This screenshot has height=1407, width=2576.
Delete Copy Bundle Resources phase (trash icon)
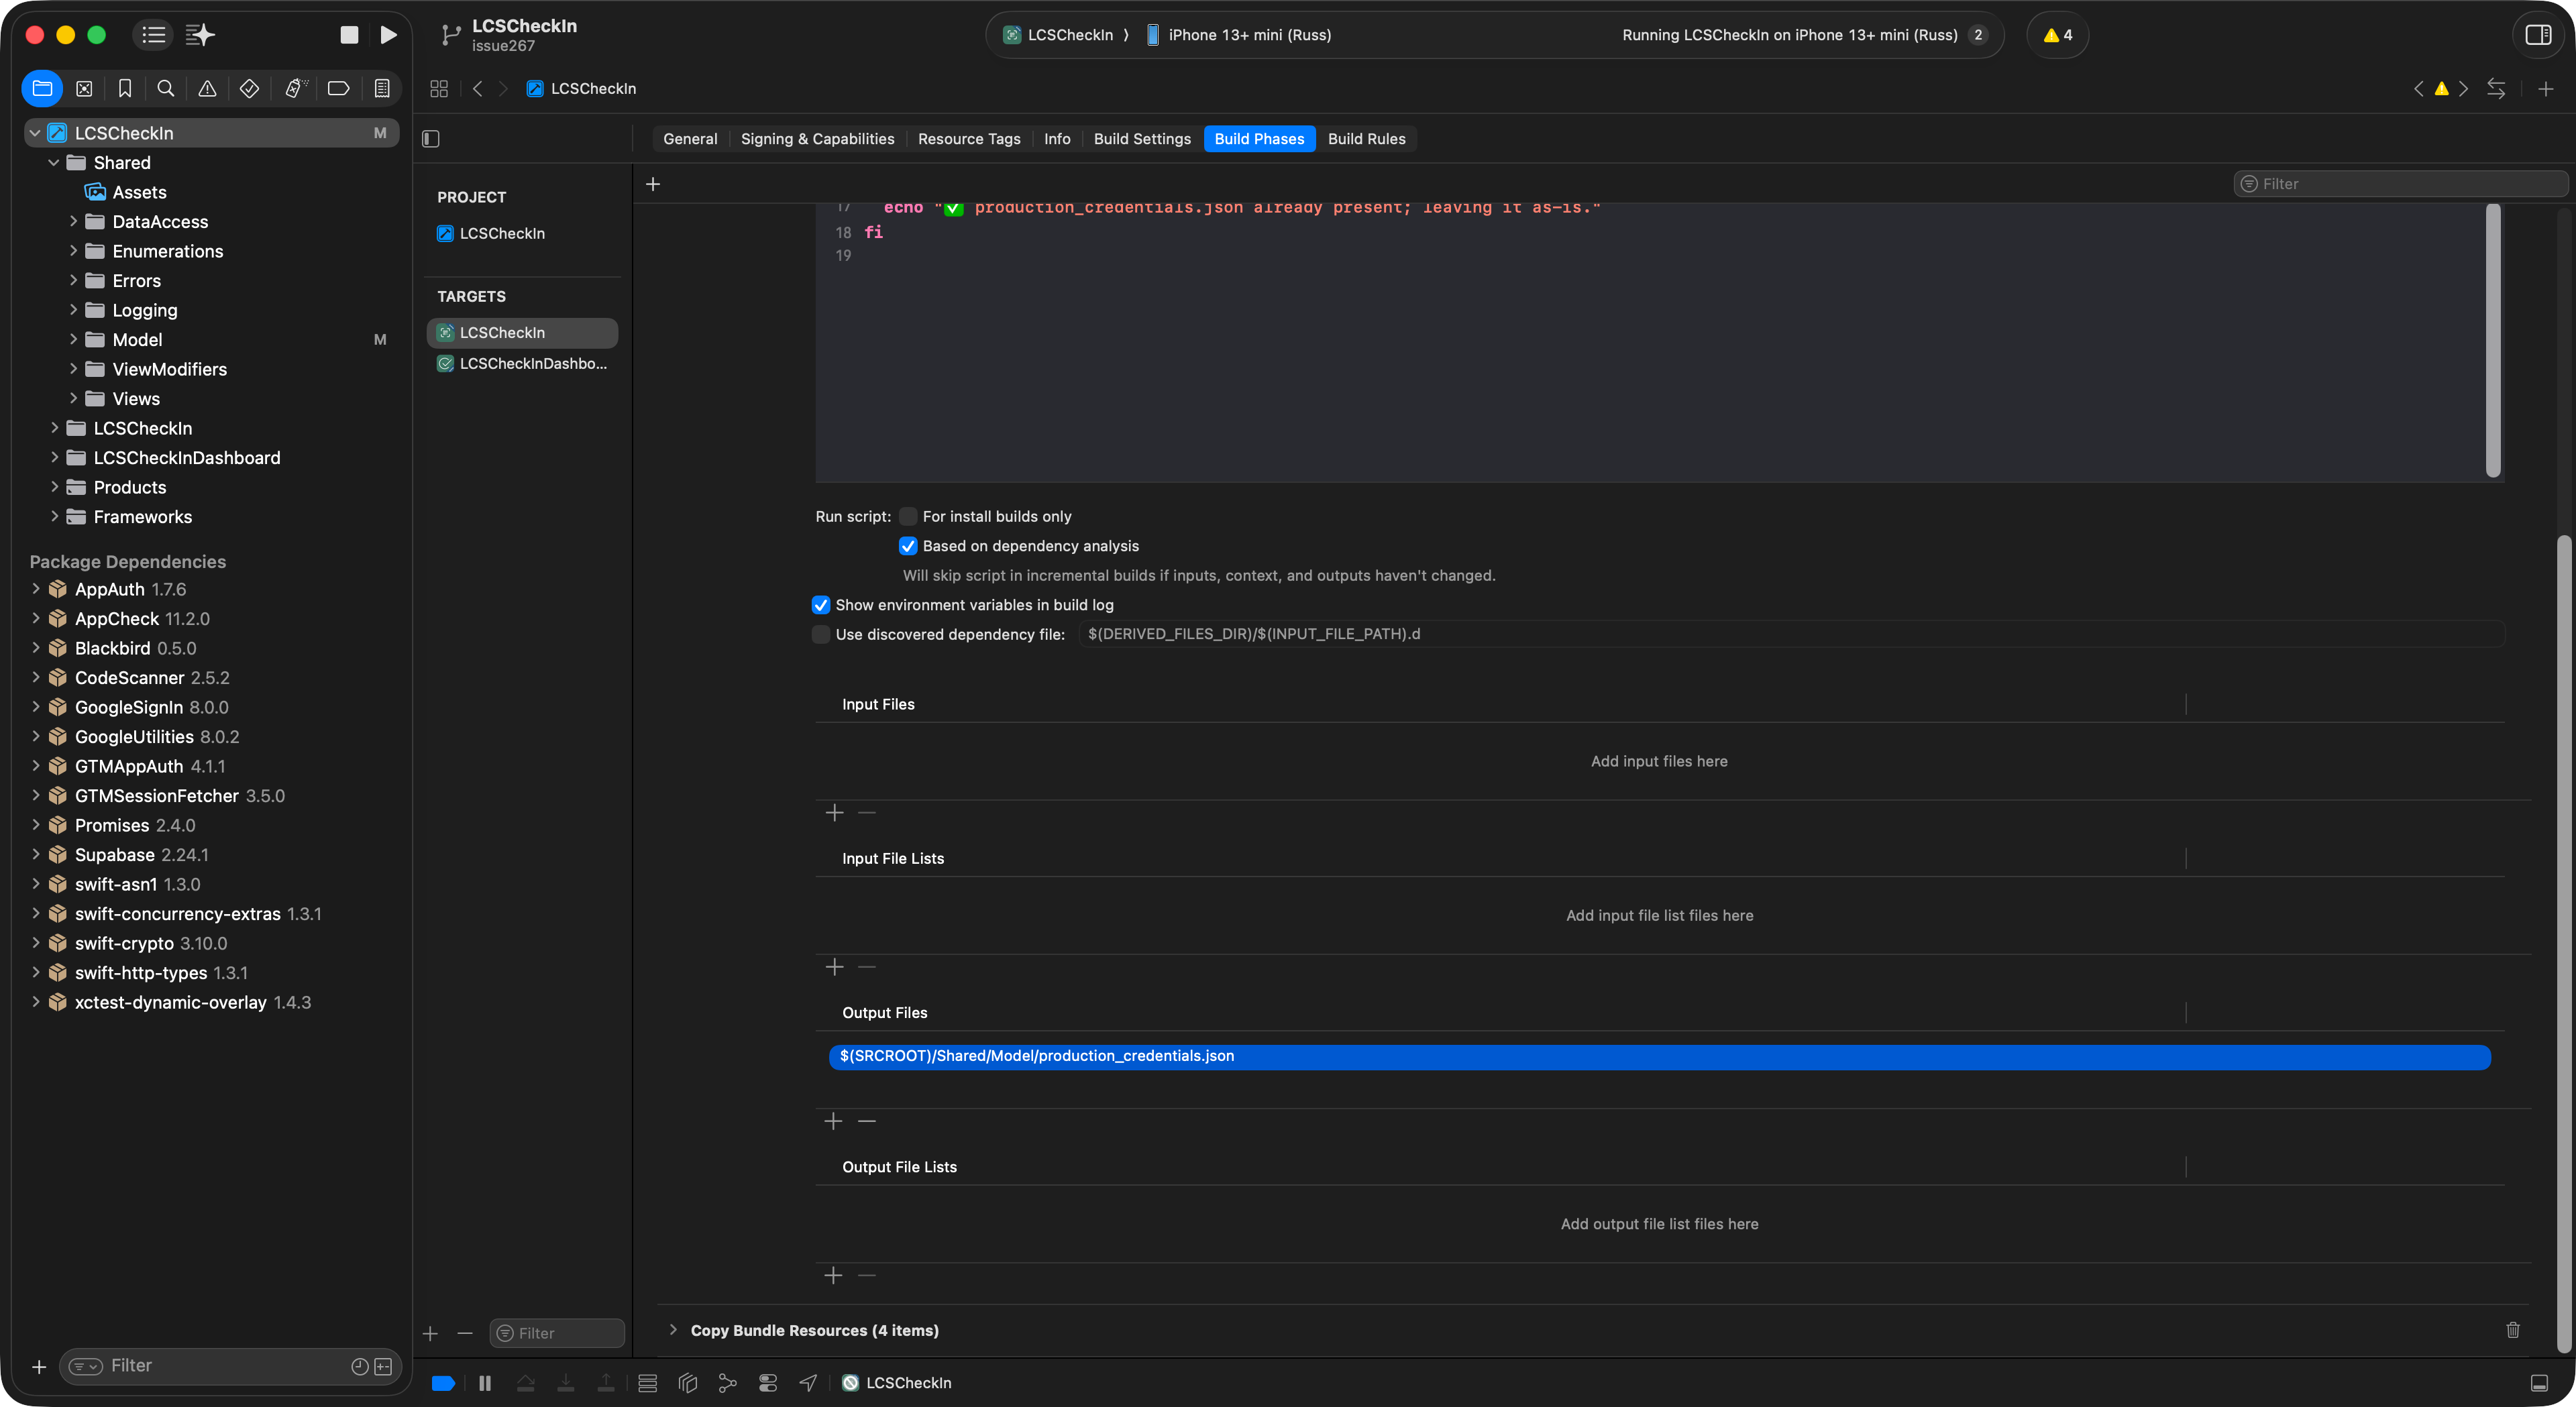2512,1330
